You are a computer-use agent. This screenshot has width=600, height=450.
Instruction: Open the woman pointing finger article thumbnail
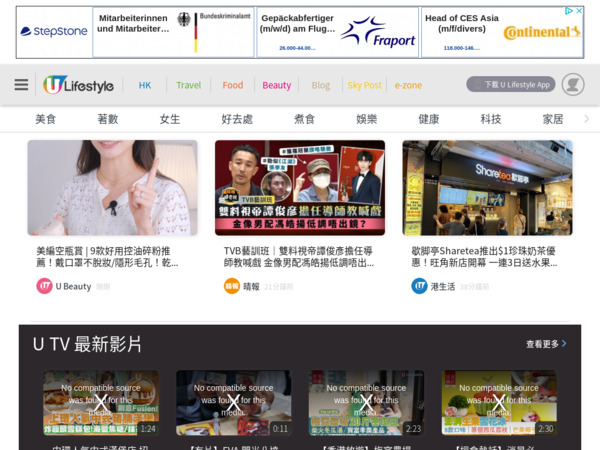tap(112, 188)
